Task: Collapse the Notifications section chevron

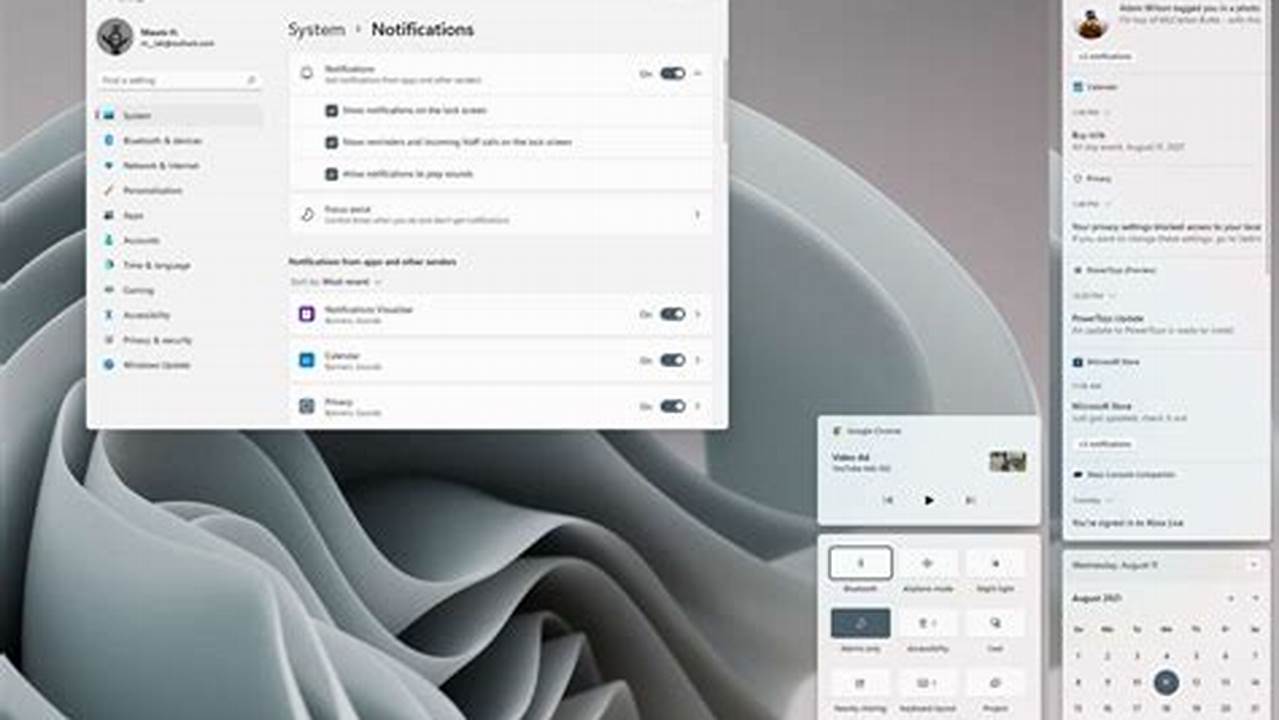Action: pos(697,73)
